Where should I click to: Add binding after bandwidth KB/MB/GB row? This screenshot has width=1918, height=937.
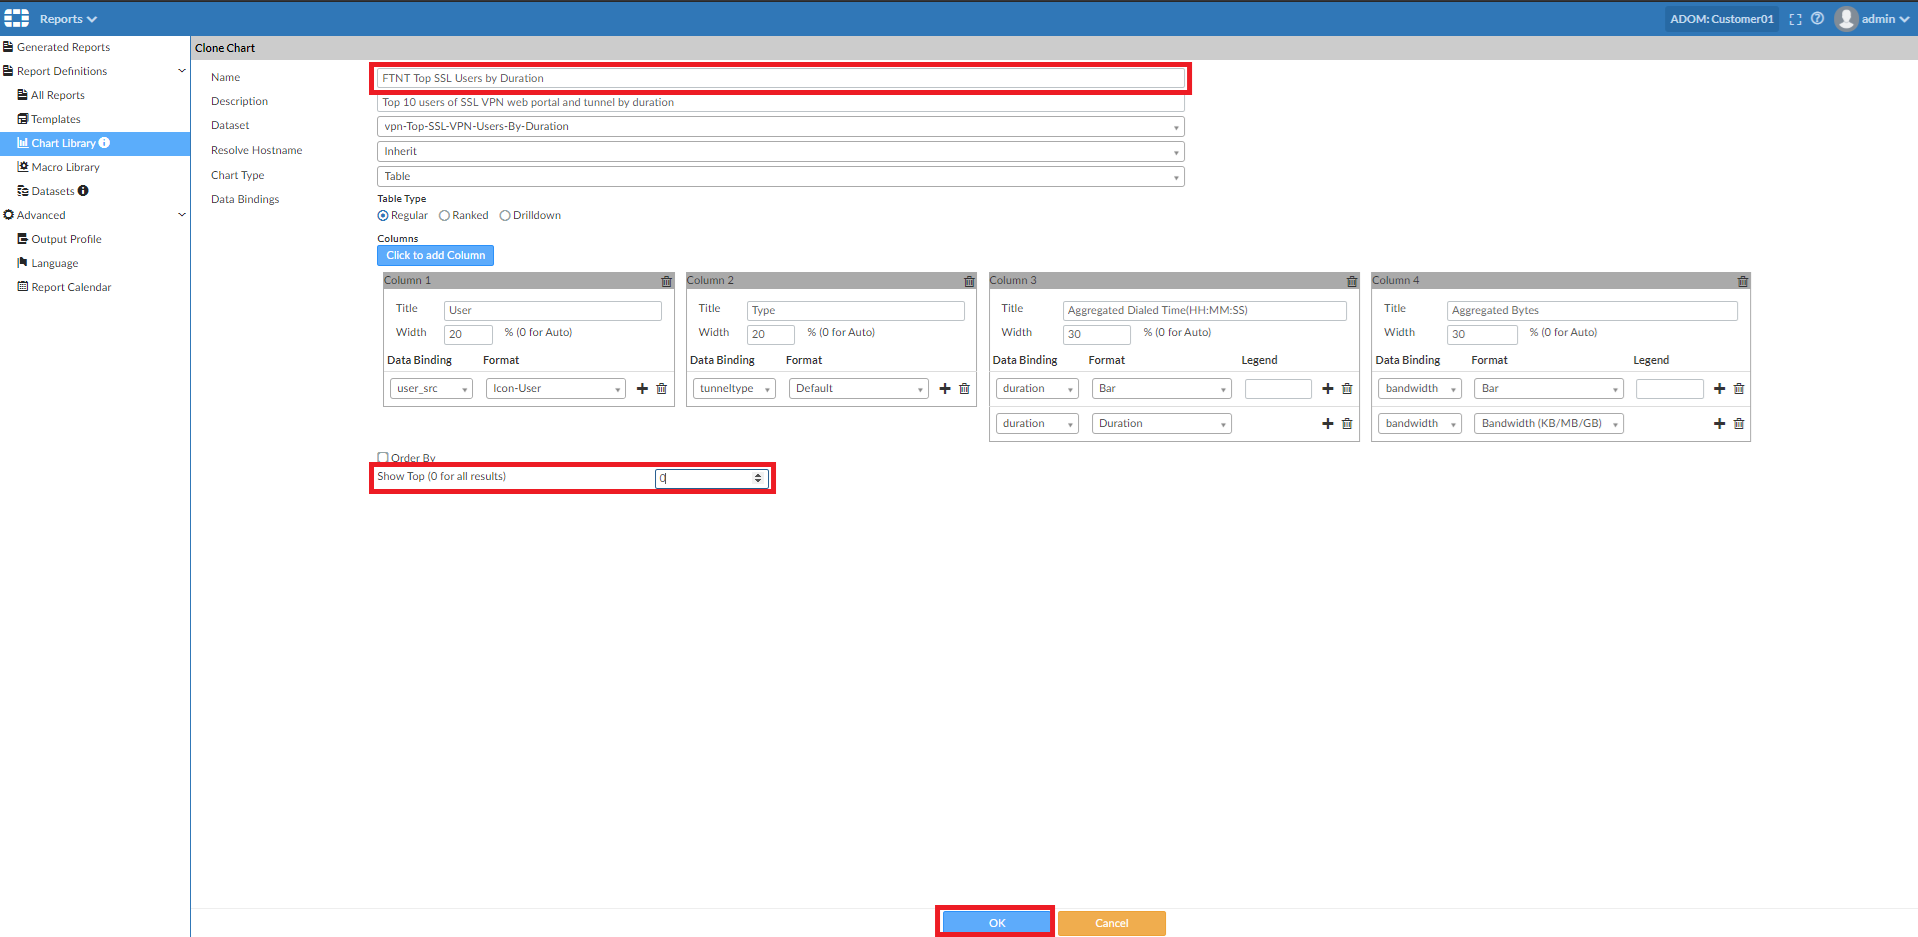click(1719, 424)
